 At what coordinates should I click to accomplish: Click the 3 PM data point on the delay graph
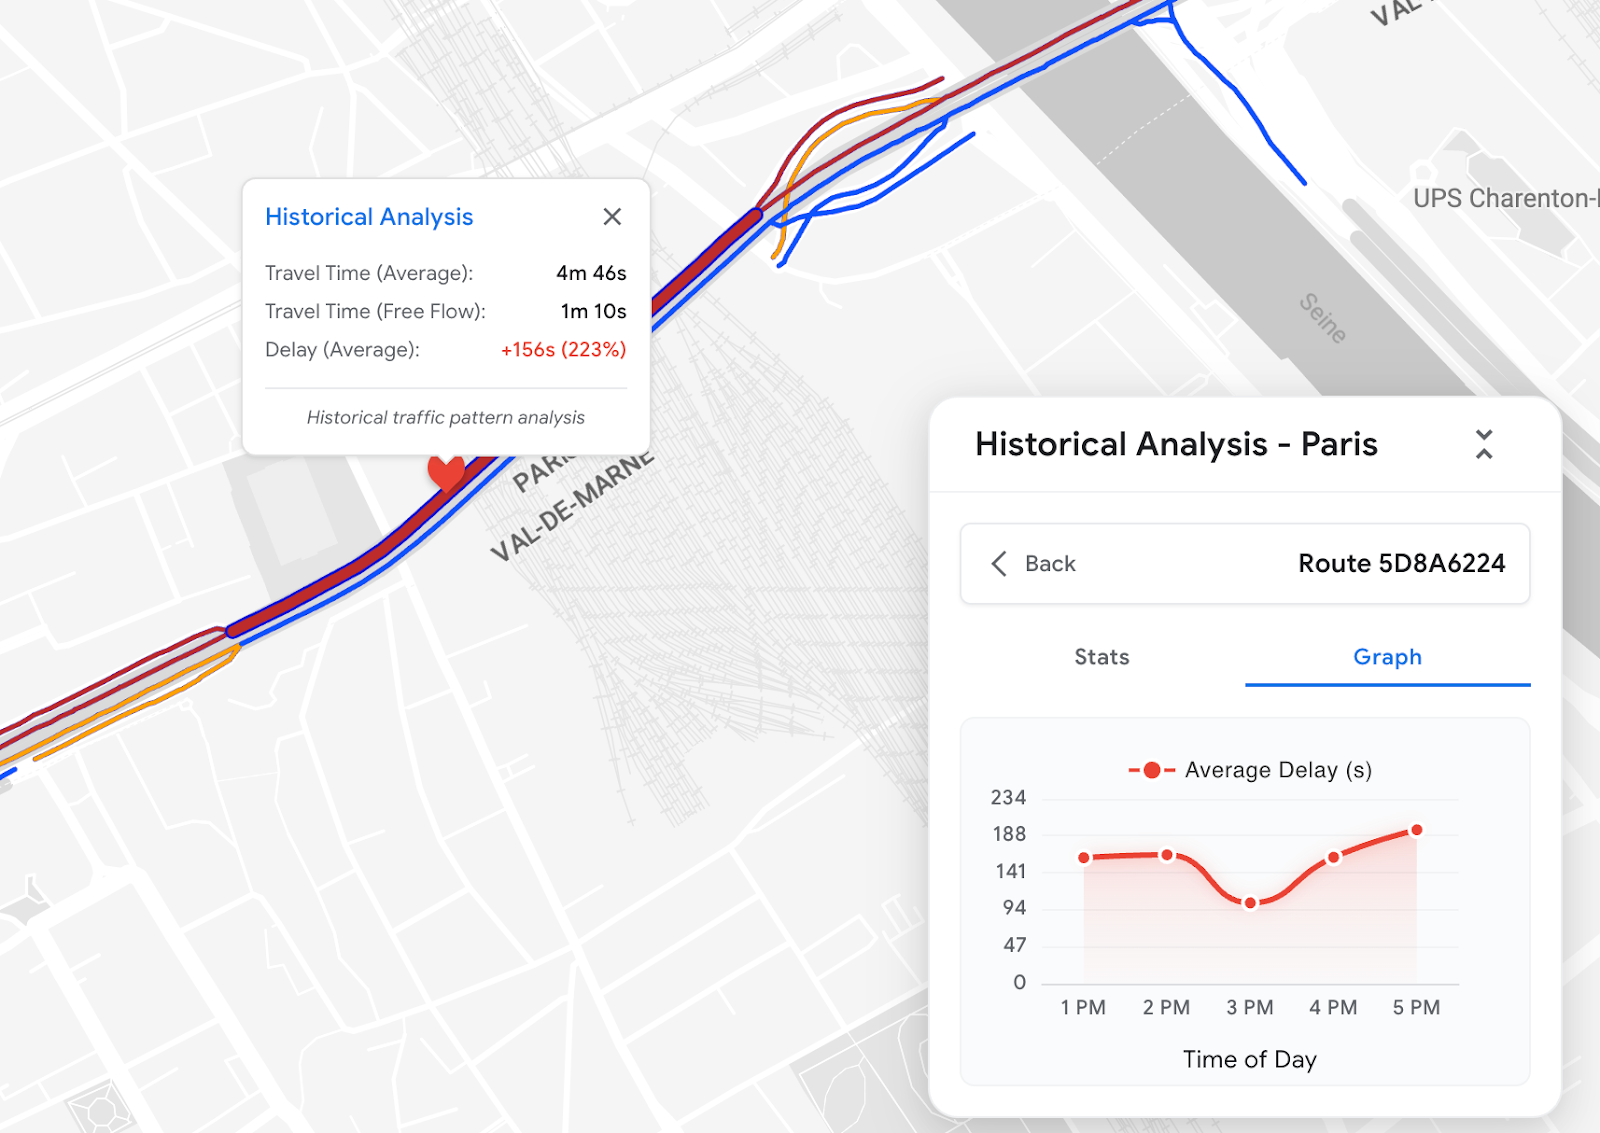point(1250,902)
